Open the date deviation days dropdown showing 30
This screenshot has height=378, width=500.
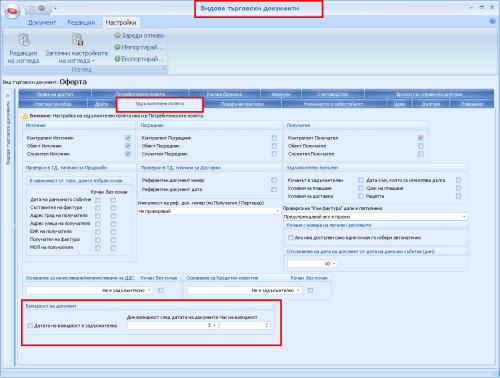(334, 264)
